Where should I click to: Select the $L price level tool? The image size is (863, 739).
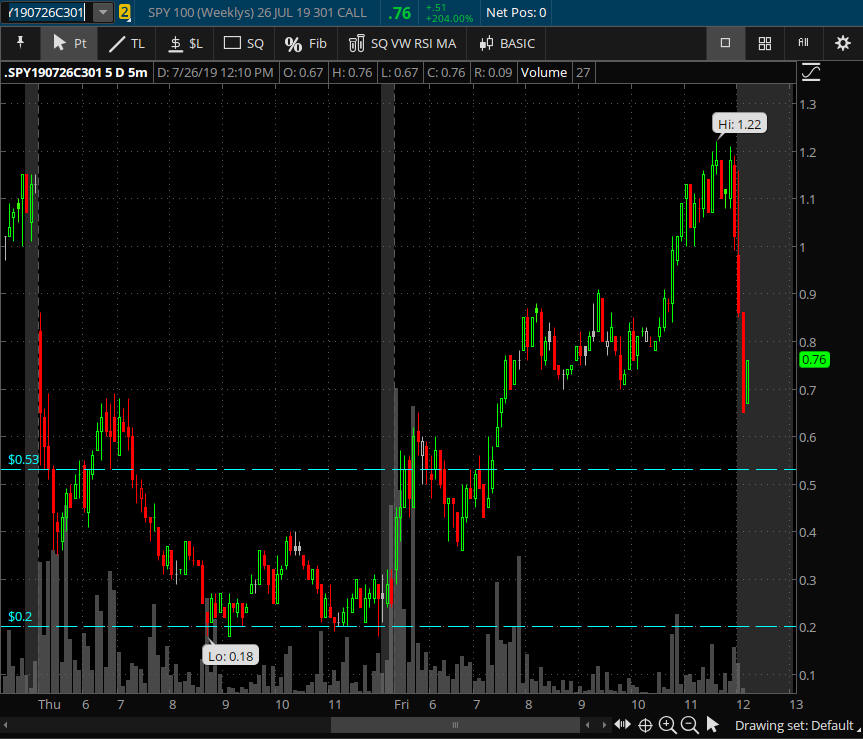tap(185, 43)
